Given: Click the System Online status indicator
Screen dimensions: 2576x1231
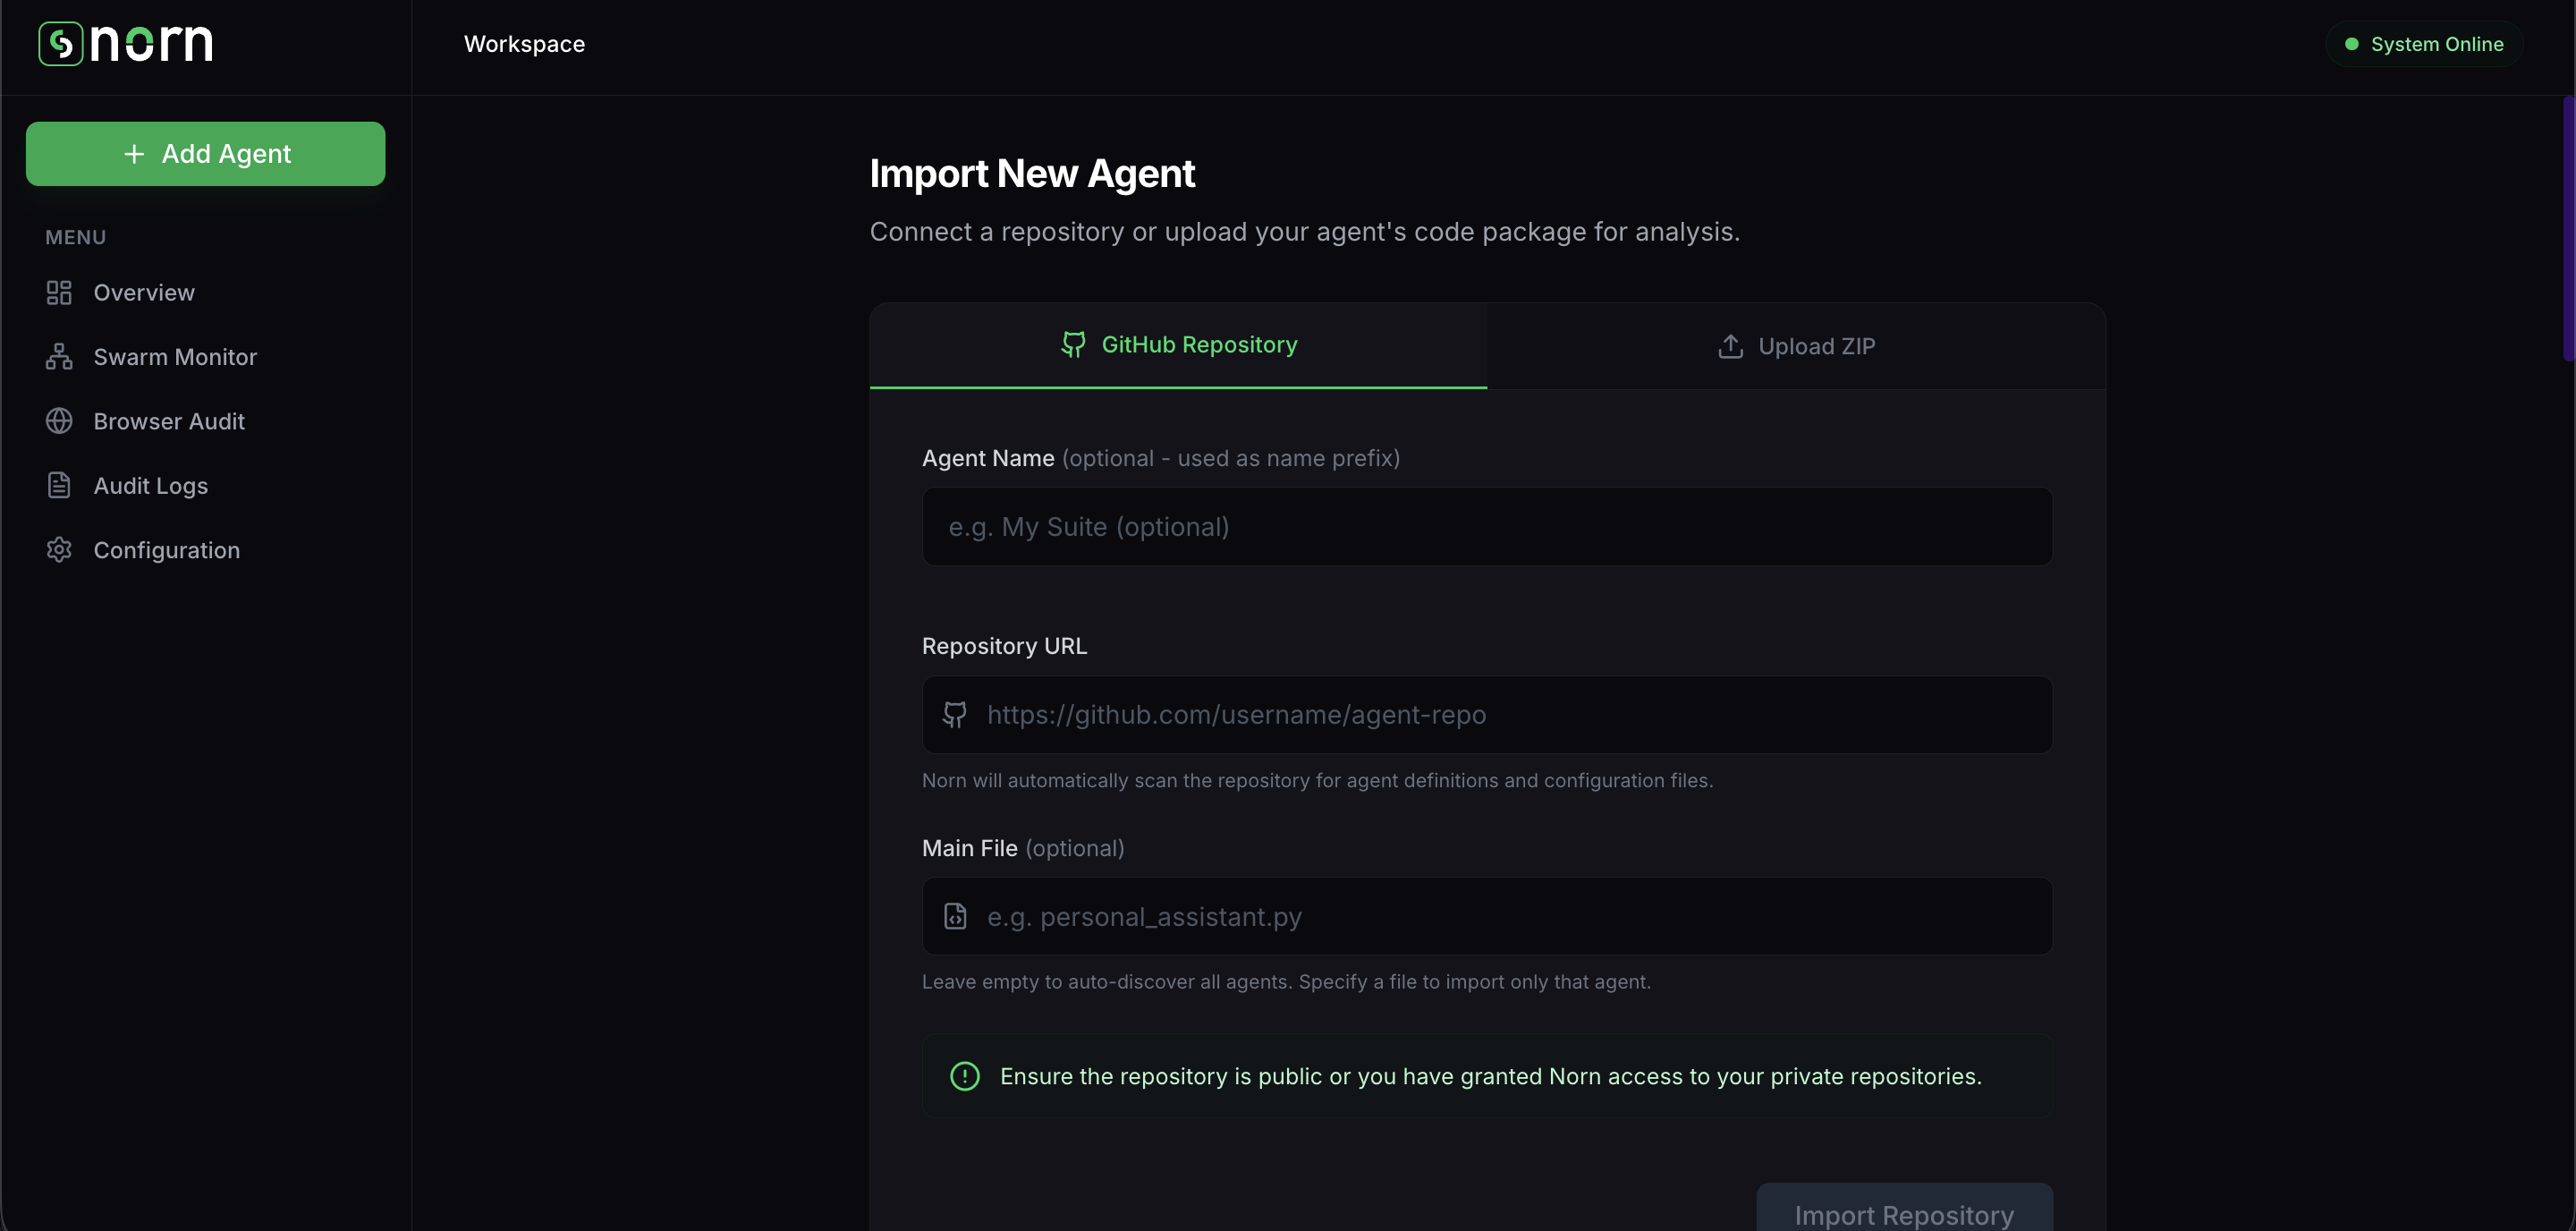Looking at the screenshot, I should [x=2424, y=44].
